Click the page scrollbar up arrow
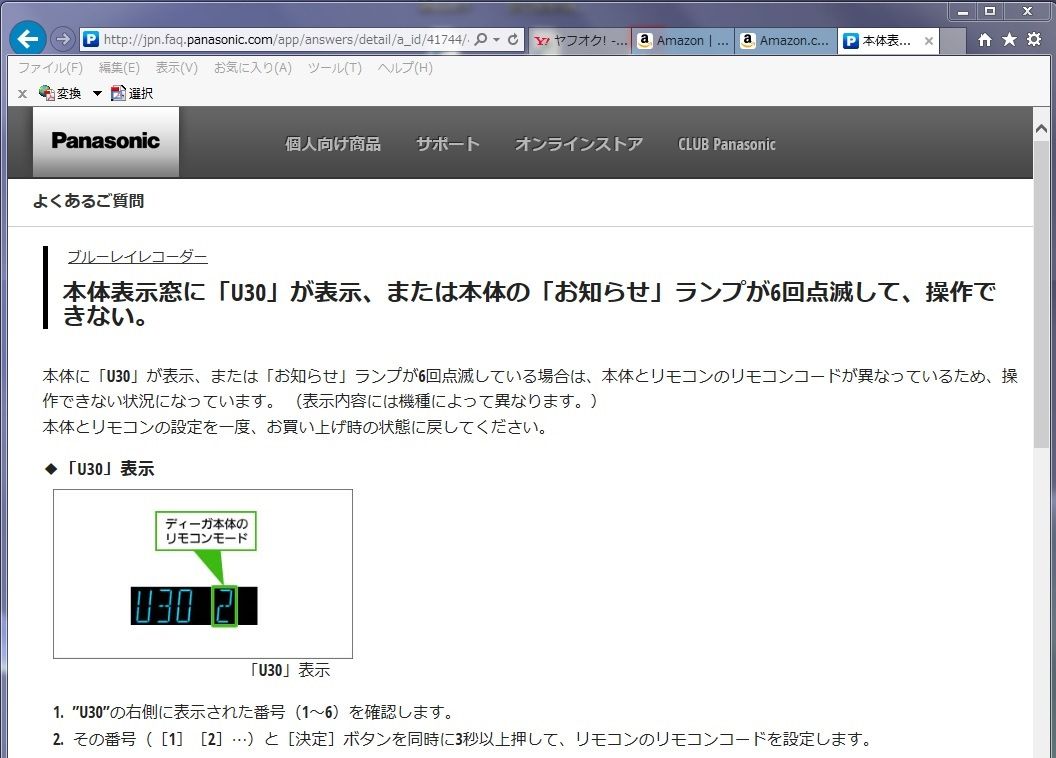This screenshot has height=758, width=1056. [x=1041, y=128]
